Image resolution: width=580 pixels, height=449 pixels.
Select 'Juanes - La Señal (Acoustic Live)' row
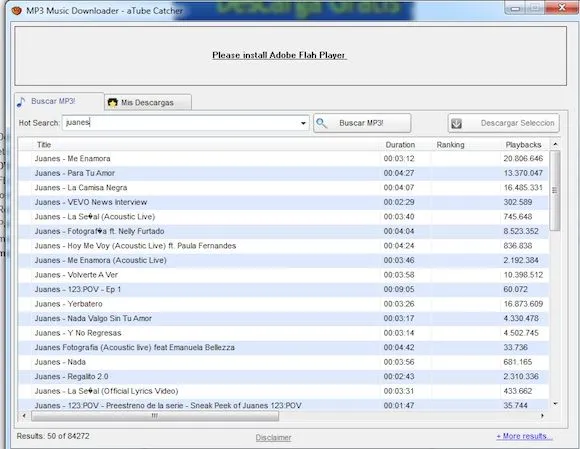pos(283,217)
